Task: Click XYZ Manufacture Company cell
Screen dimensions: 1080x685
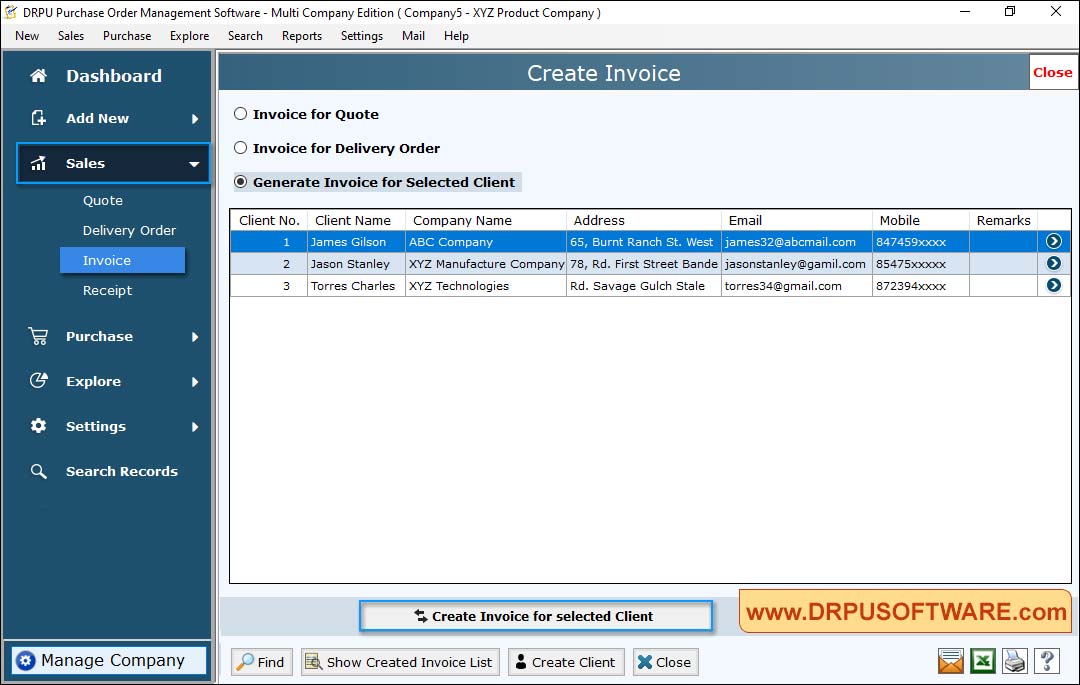Action: (x=486, y=264)
